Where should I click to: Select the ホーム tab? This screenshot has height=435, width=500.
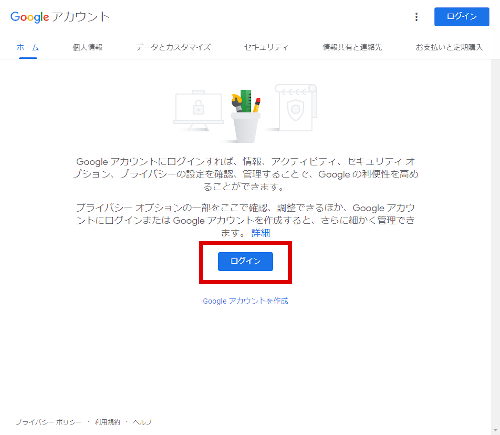(28, 47)
